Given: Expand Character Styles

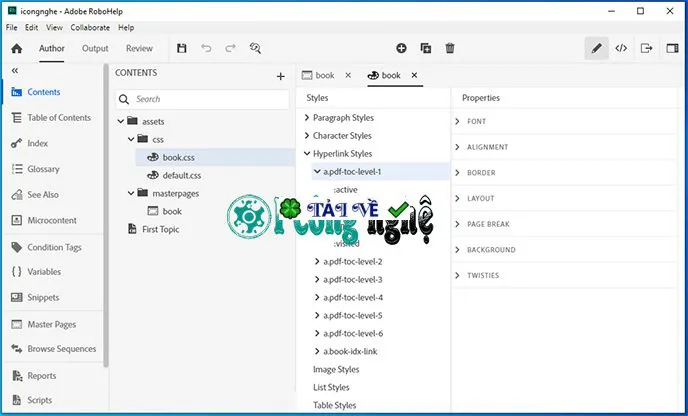Looking at the screenshot, I should (x=307, y=136).
